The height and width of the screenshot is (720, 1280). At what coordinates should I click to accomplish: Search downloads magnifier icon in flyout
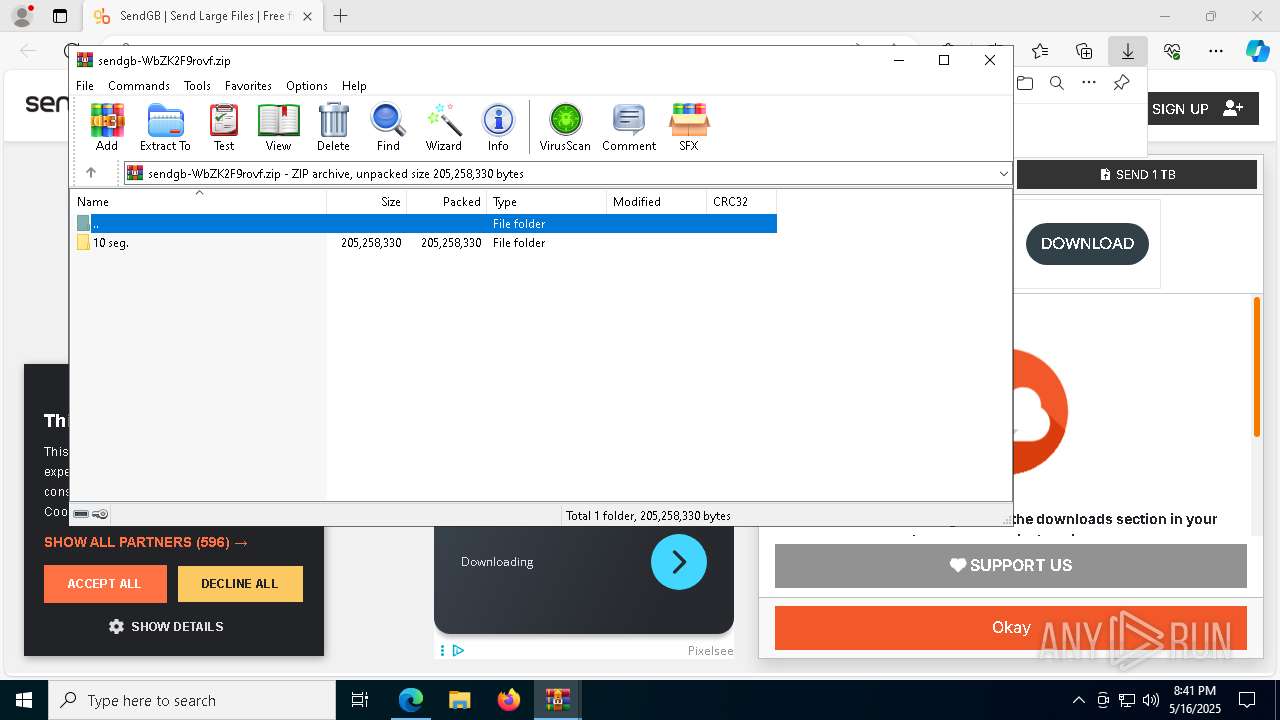click(x=1056, y=83)
